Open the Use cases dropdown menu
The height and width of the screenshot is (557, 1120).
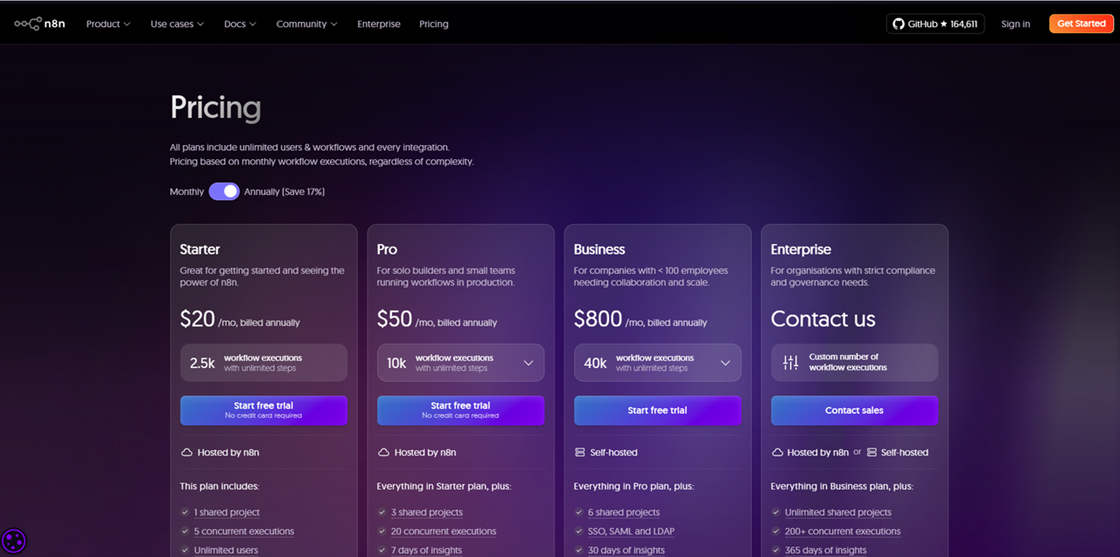(177, 24)
